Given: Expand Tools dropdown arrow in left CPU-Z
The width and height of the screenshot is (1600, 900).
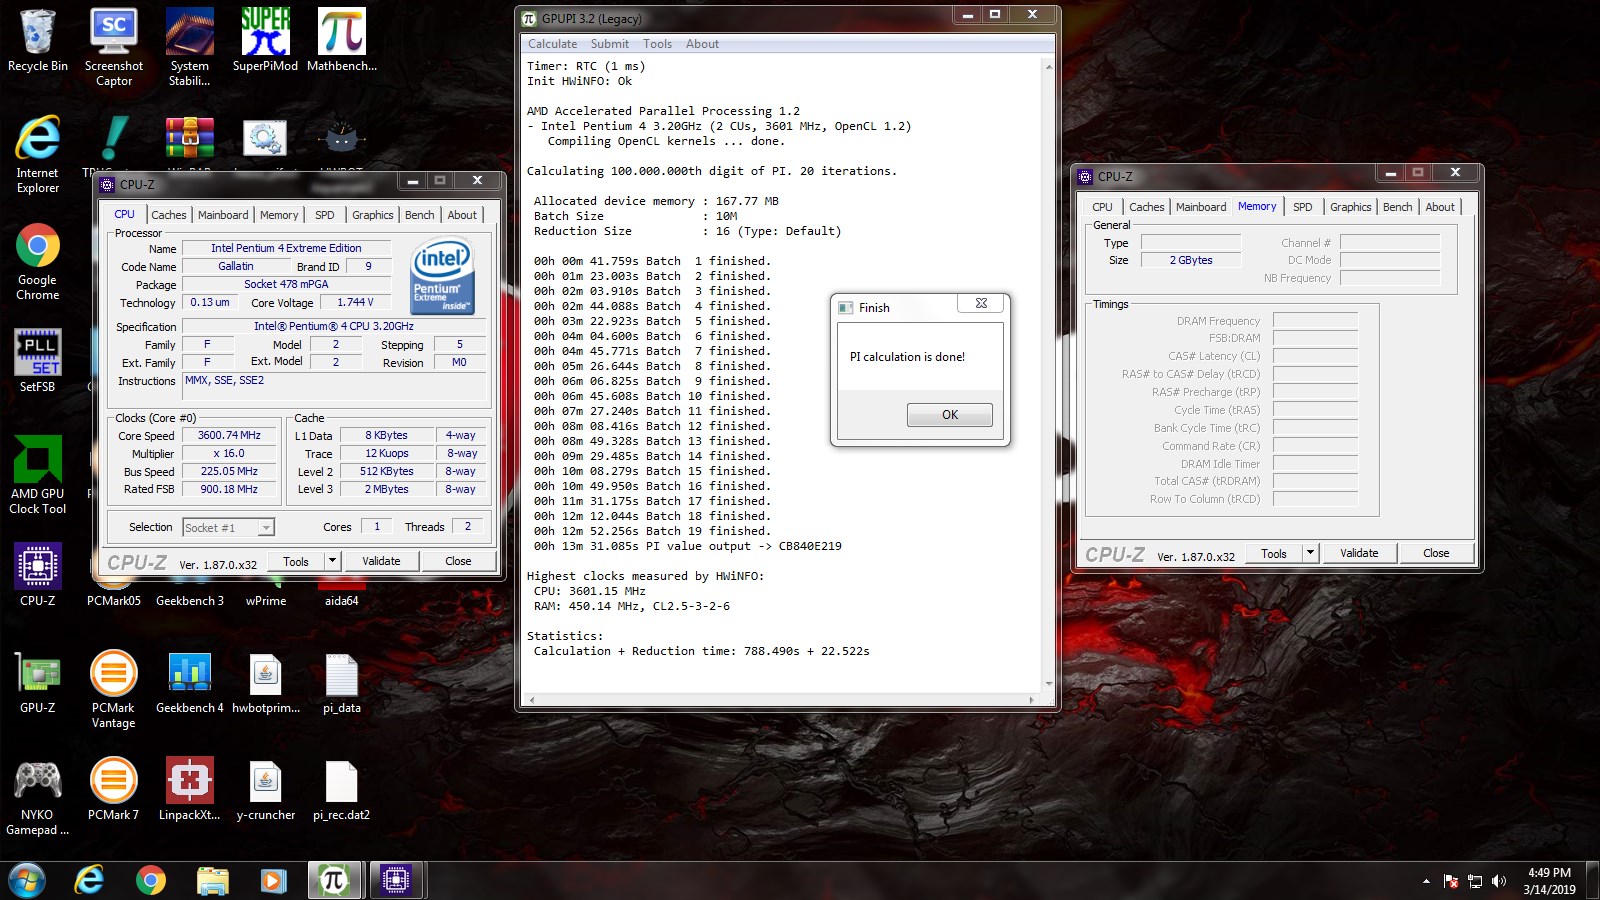Looking at the screenshot, I should 333,561.
